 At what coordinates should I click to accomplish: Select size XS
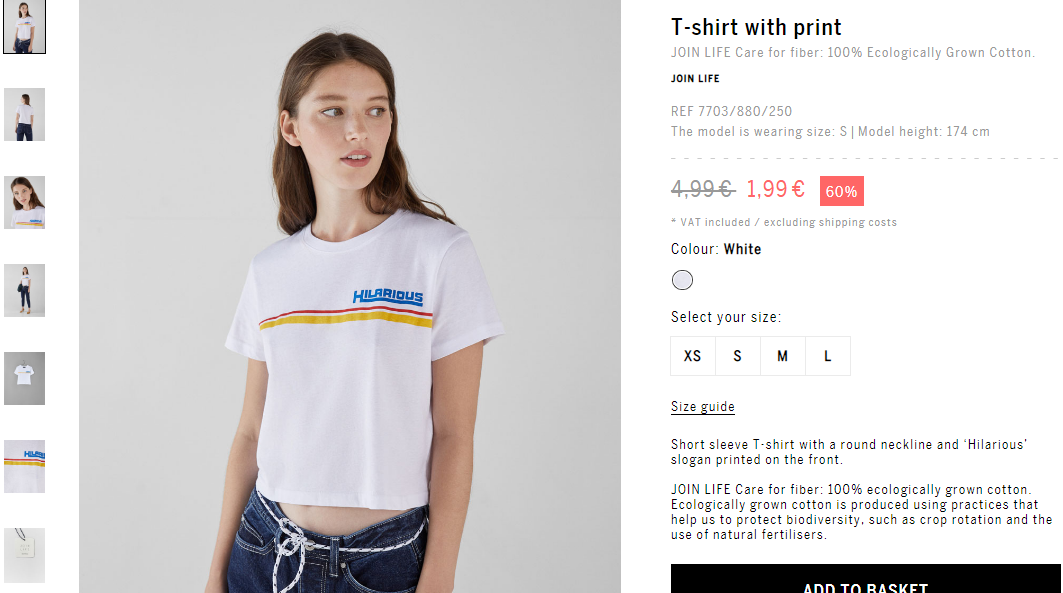[692, 356]
